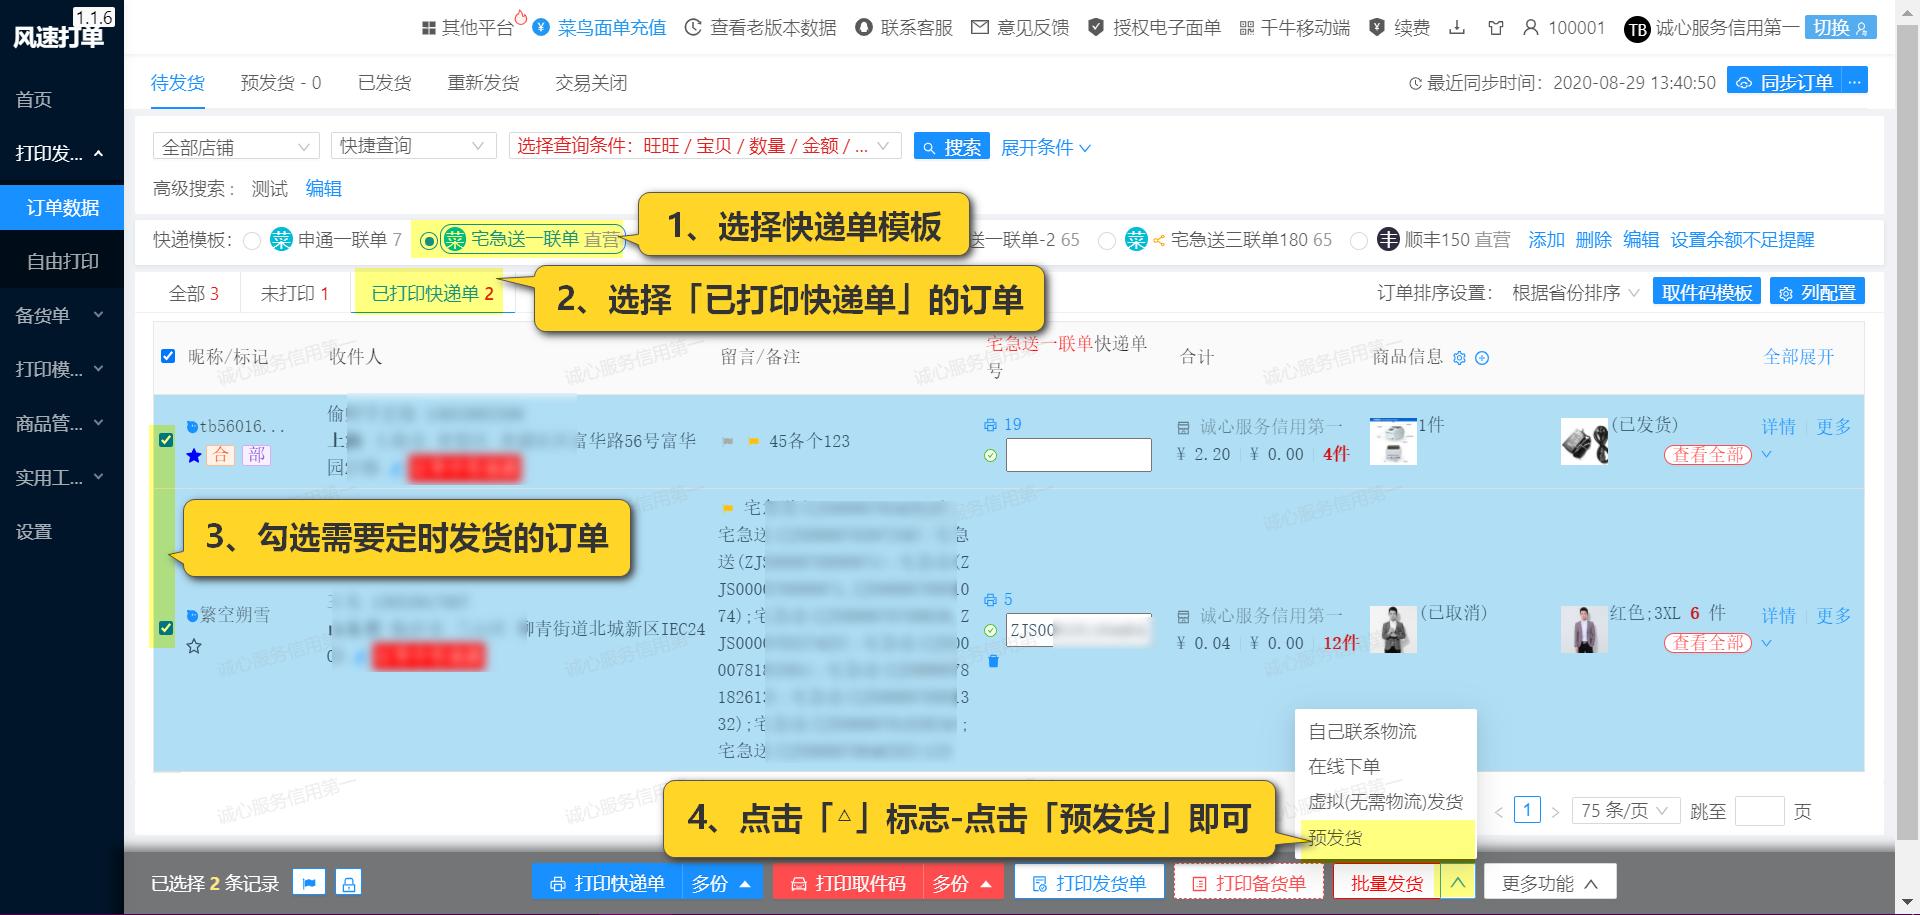The width and height of the screenshot is (1920, 915).
Task: Open 意见反馈 feedback envelope icon
Action: [981, 28]
